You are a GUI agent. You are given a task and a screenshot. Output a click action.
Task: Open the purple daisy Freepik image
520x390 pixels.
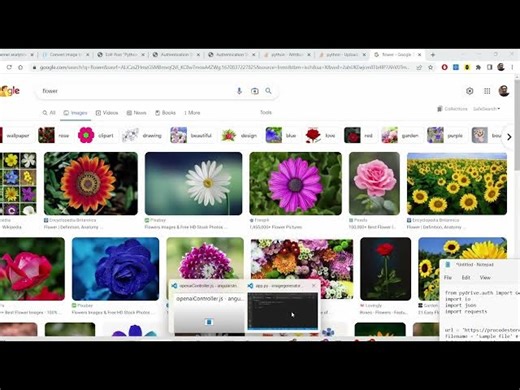(295, 183)
